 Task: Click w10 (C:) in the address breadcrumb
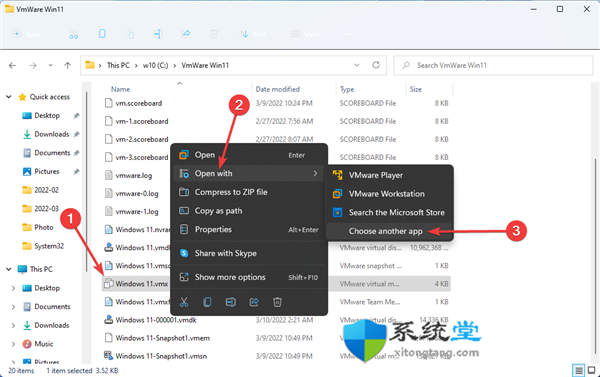click(155, 65)
